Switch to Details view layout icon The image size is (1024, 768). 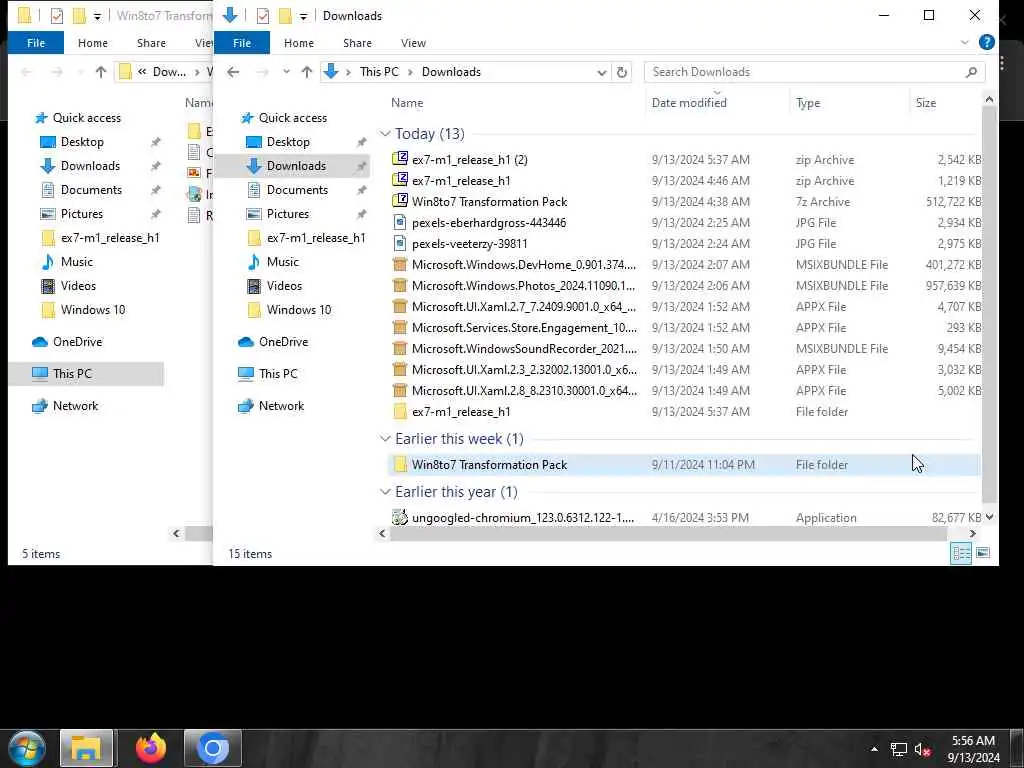point(961,553)
